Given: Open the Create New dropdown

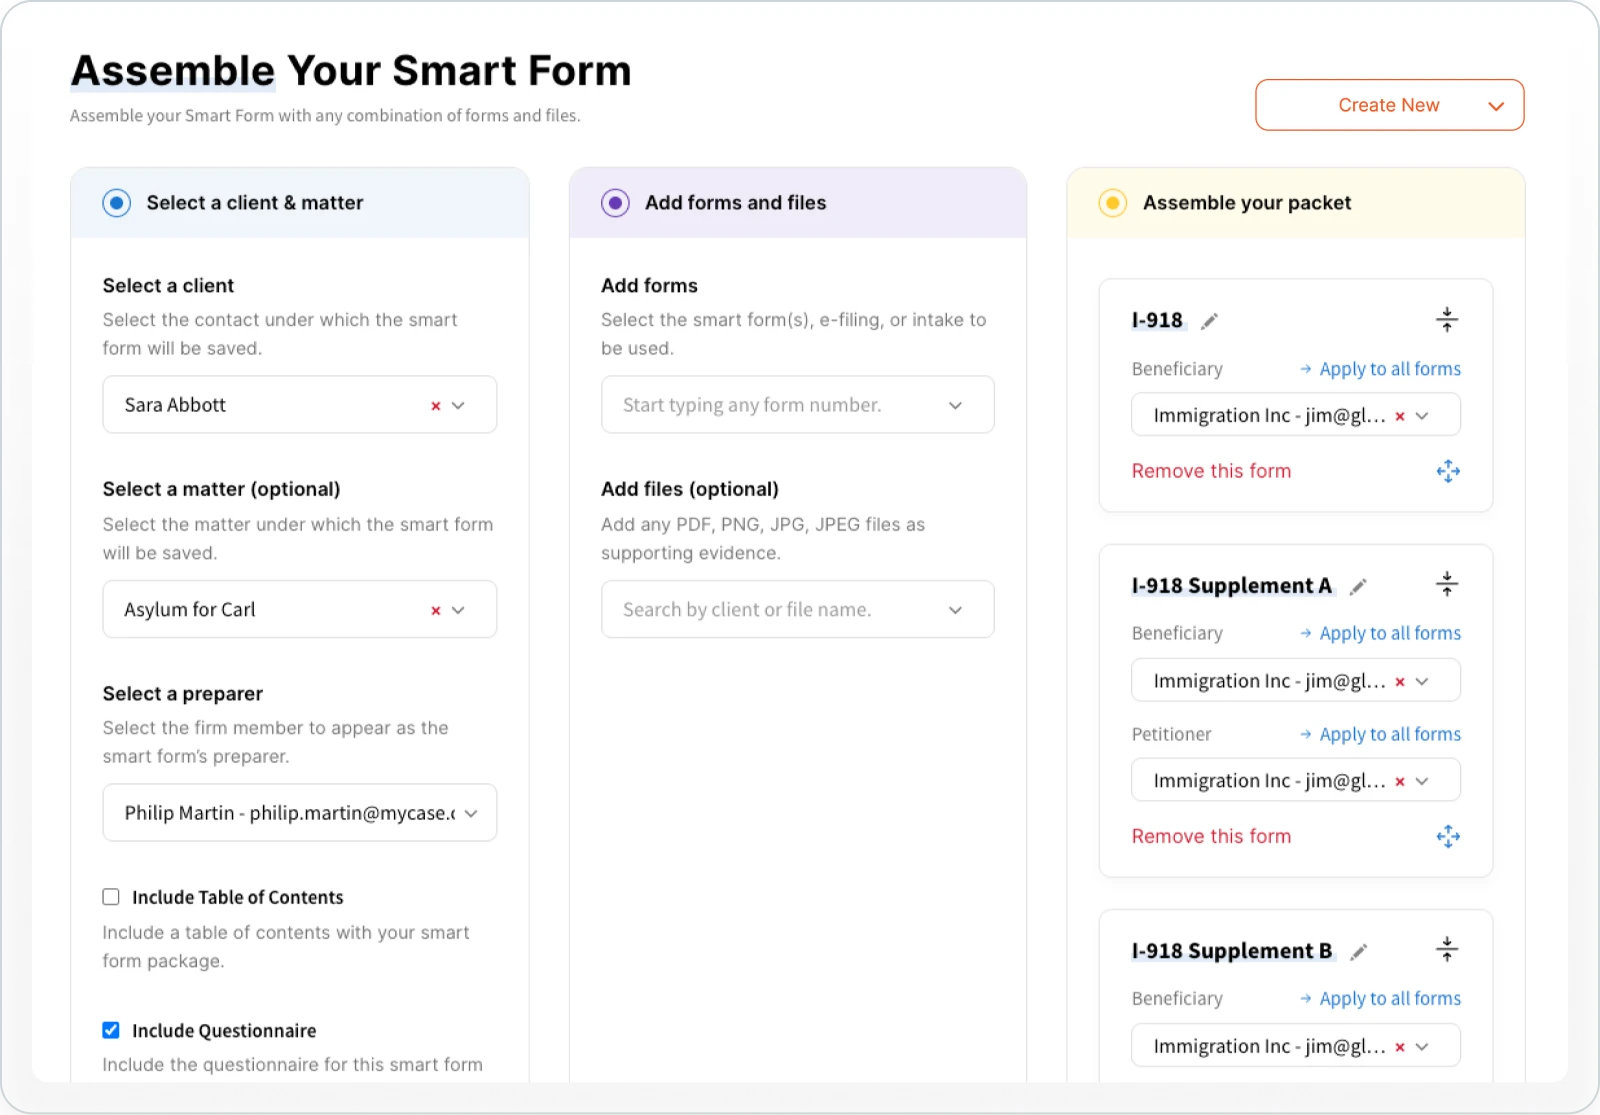Looking at the screenshot, I should (1389, 105).
